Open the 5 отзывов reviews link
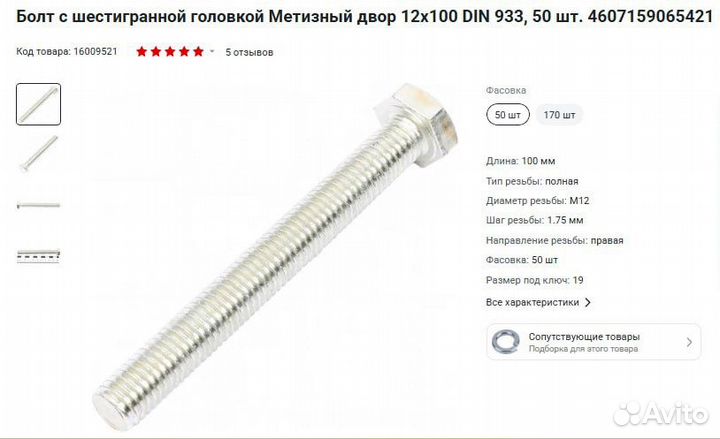Viewport: 720px width, 439px height. (249, 52)
